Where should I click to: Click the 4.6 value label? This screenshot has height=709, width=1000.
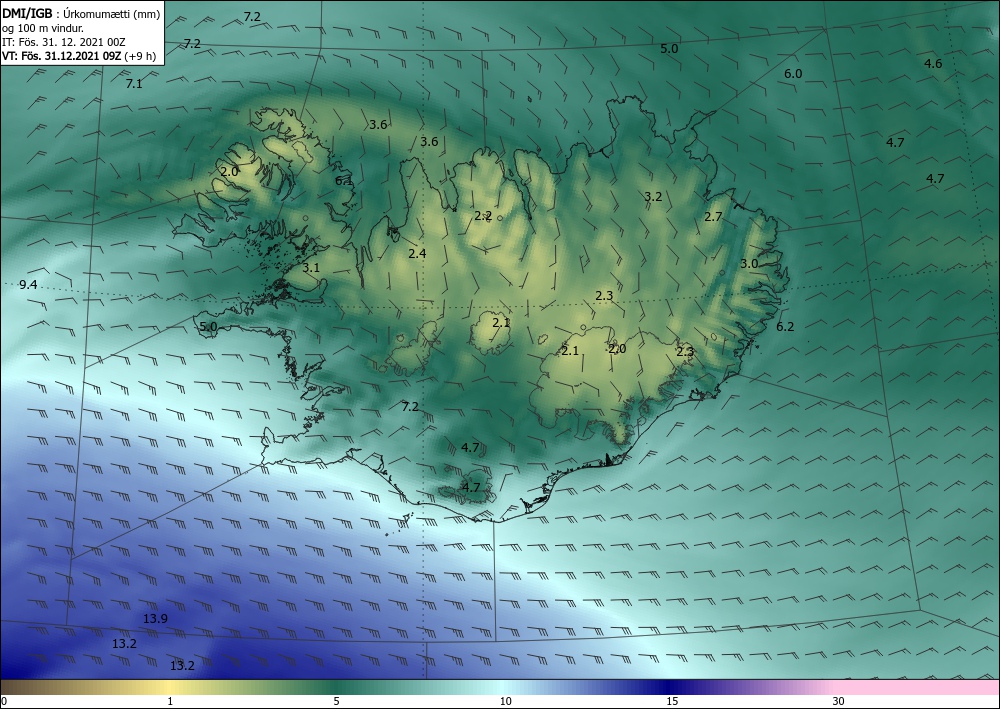tap(933, 64)
